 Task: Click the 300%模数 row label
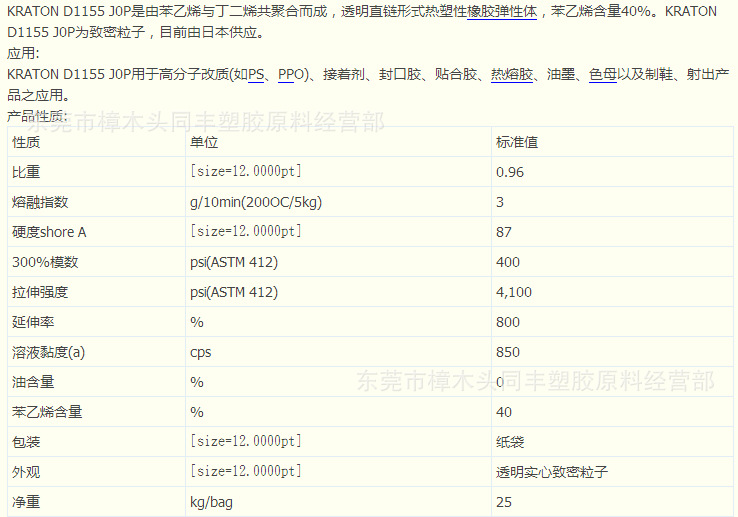(45, 262)
